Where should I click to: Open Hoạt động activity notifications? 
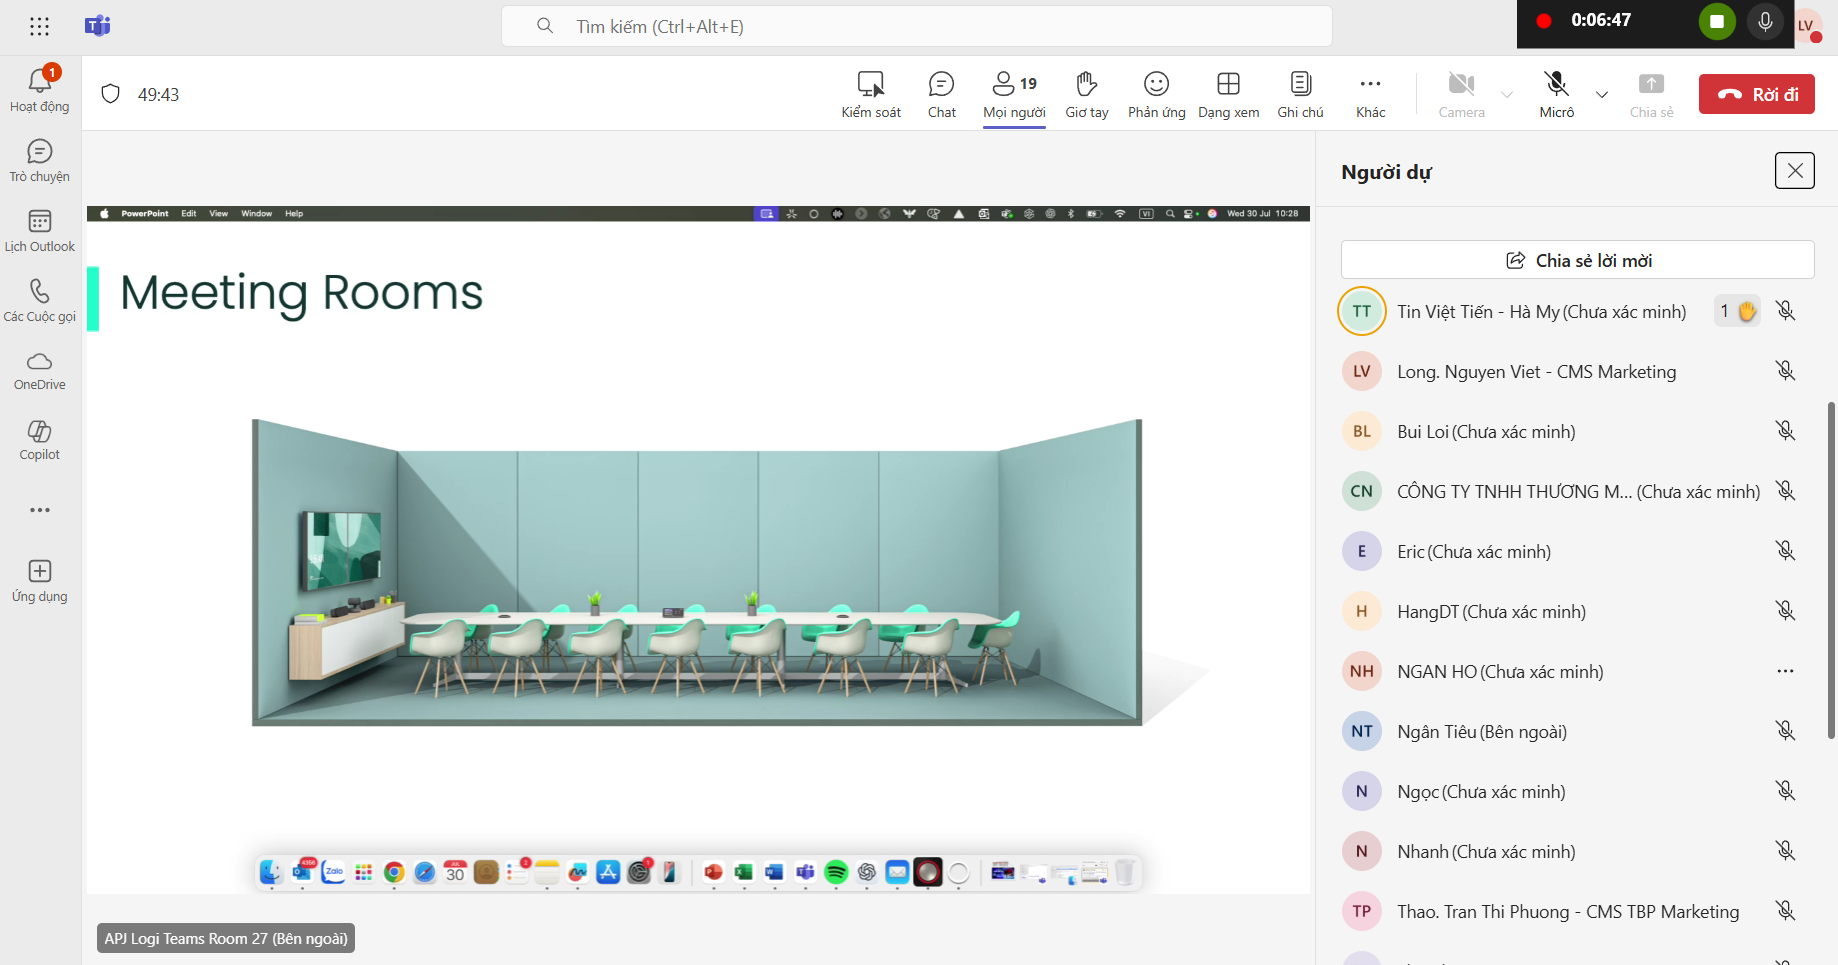coord(40,90)
